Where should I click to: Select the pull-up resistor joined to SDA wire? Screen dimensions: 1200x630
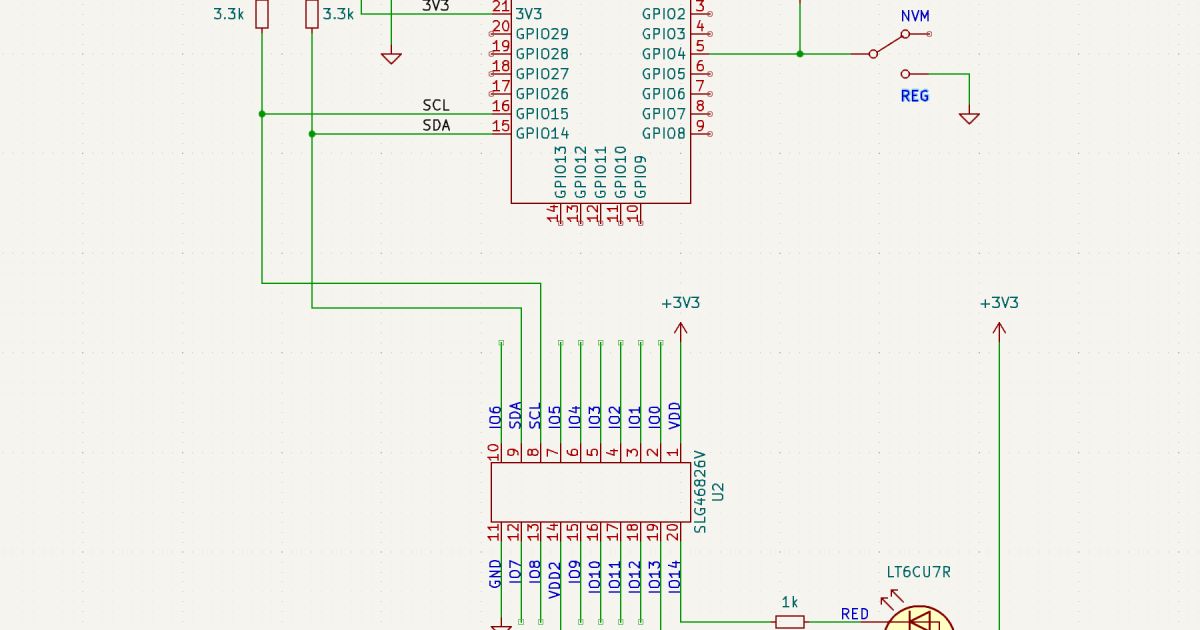click(312, 14)
